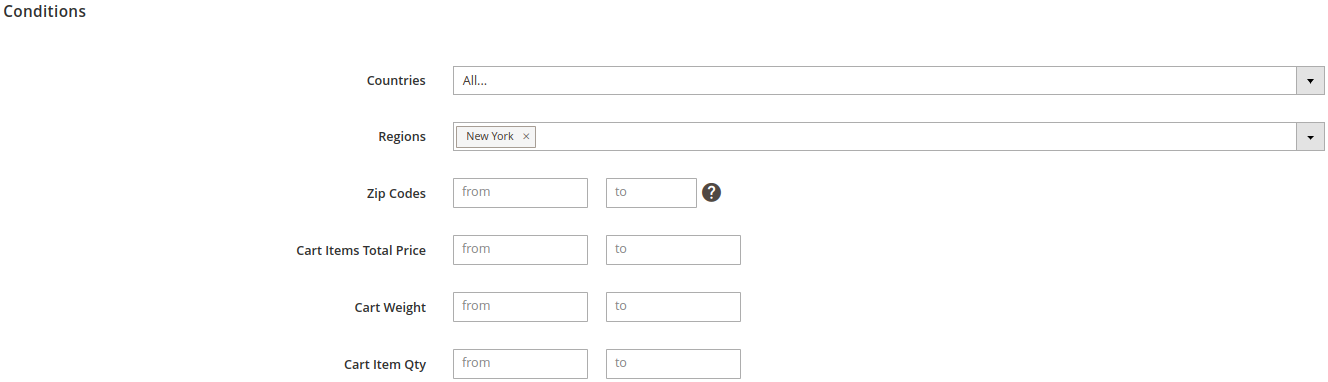Image resolution: width=1328 pixels, height=382 pixels.
Task: Click the Countries field label
Action: pos(396,81)
